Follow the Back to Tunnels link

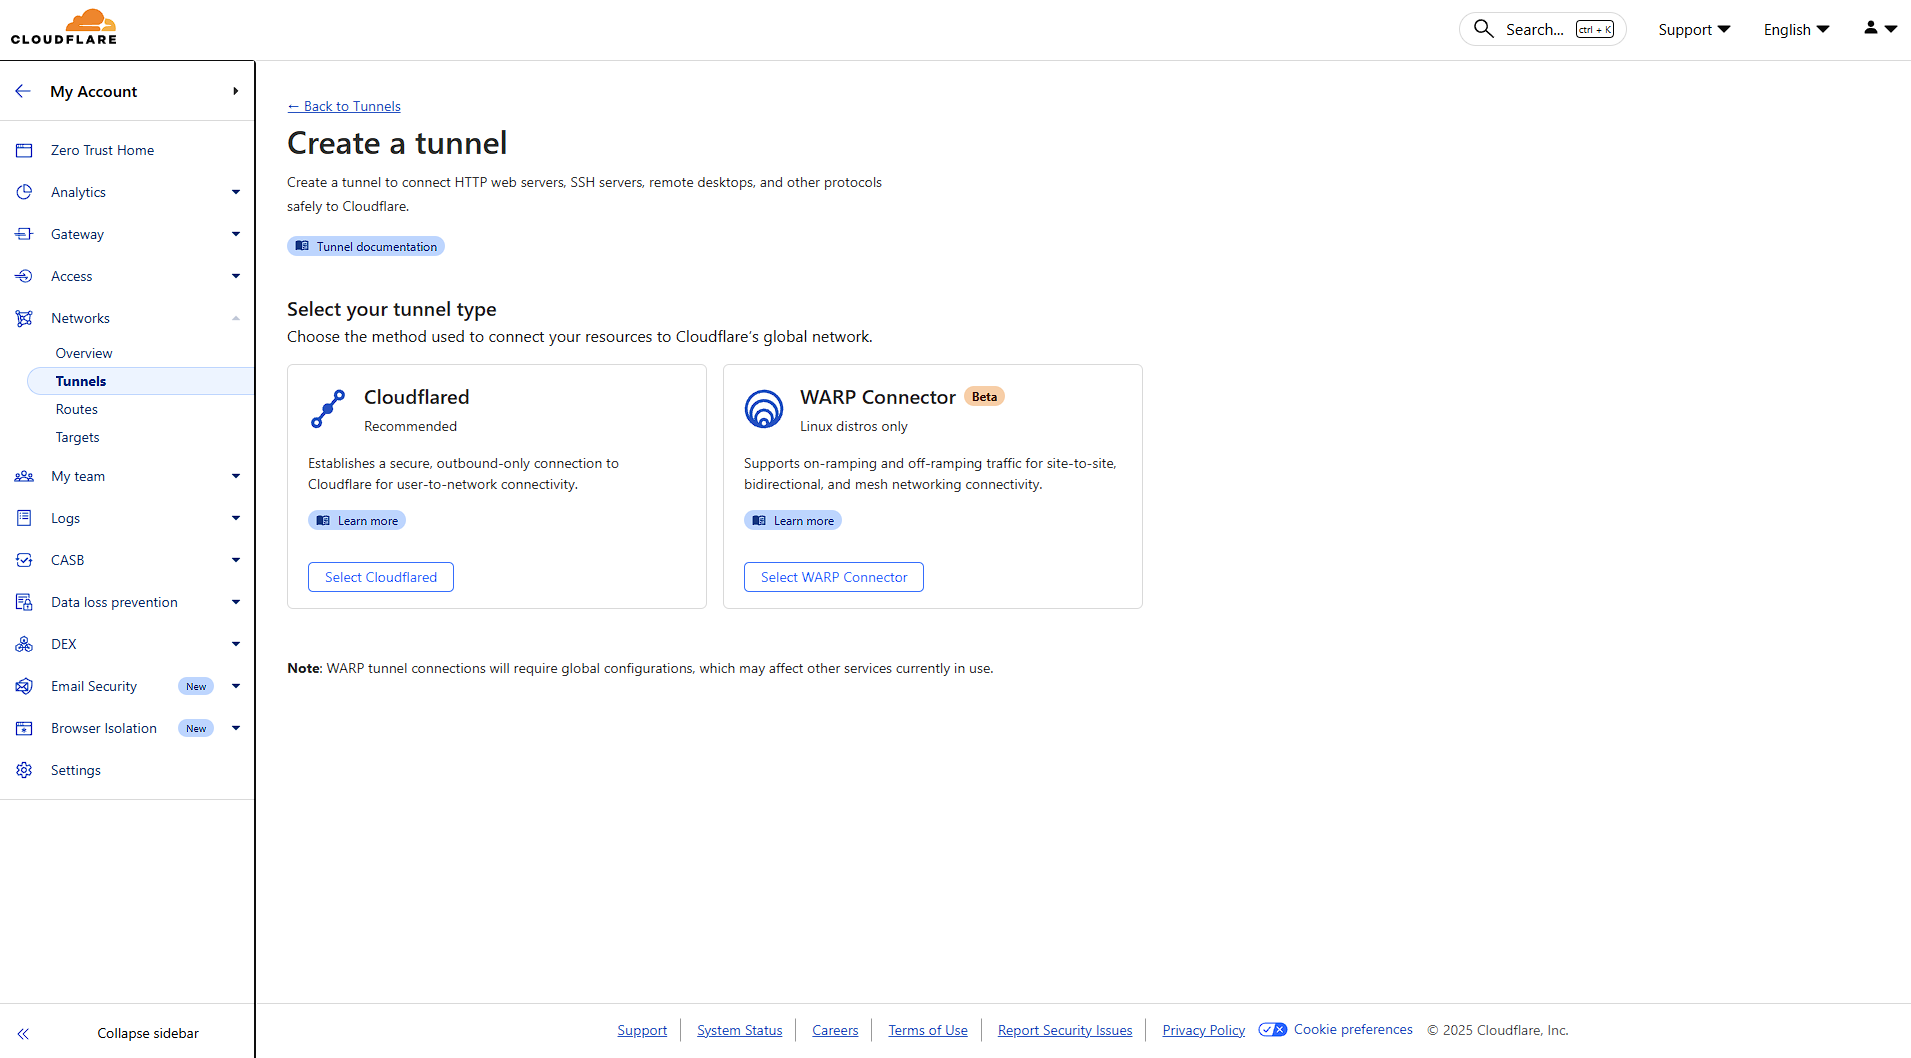[344, 106]
